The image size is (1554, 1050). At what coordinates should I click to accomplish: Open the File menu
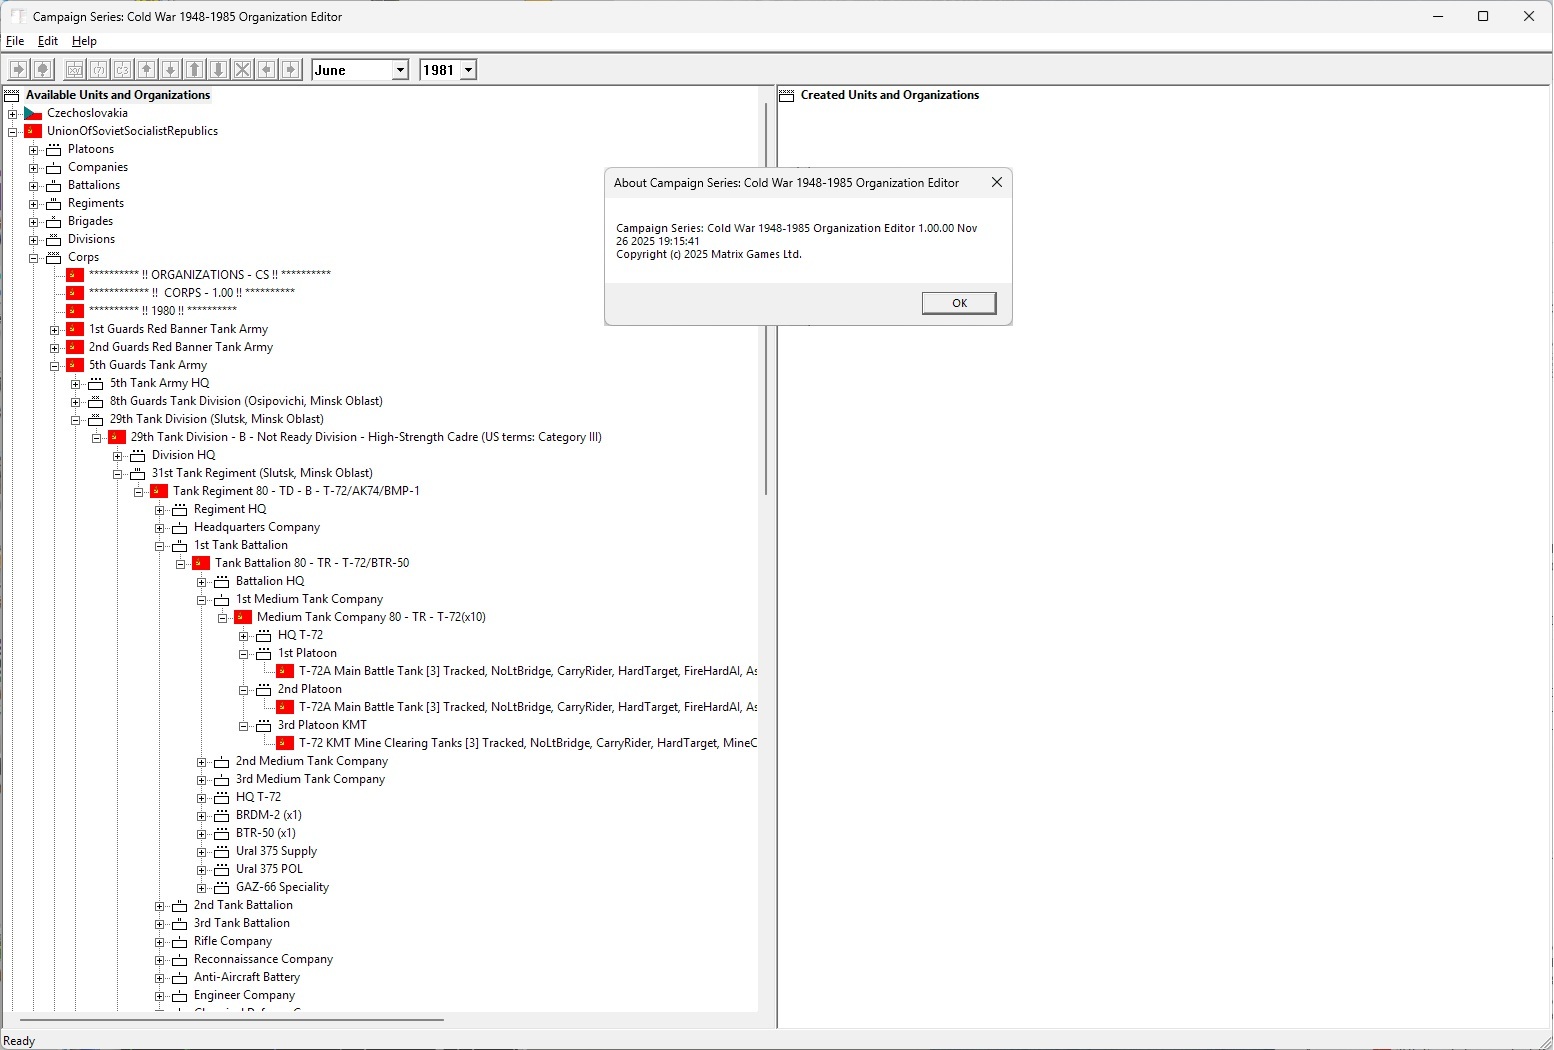tap(15, 41)
